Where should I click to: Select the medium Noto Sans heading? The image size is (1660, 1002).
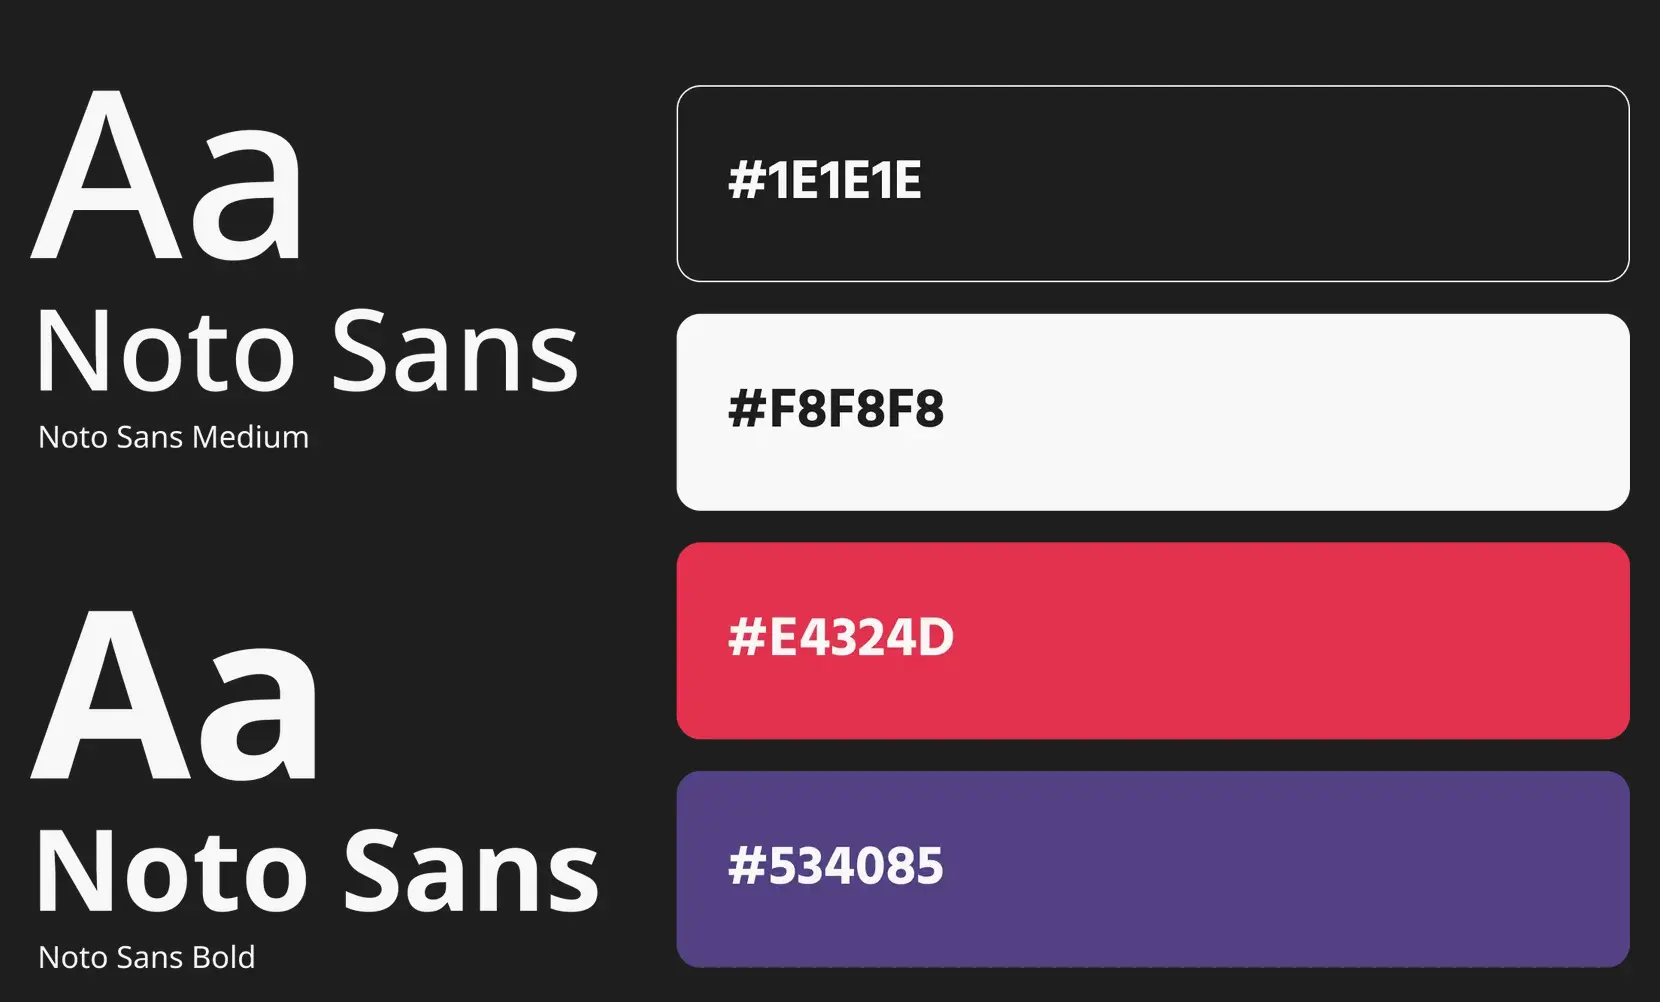click(x=307, y=352)
